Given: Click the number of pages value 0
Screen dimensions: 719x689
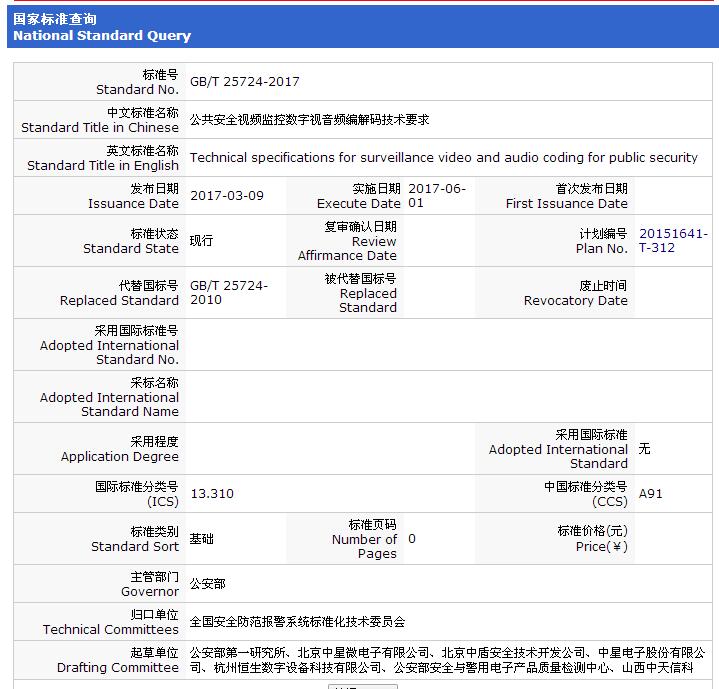Looking at the screenshot, I should (x=412, y=539).
